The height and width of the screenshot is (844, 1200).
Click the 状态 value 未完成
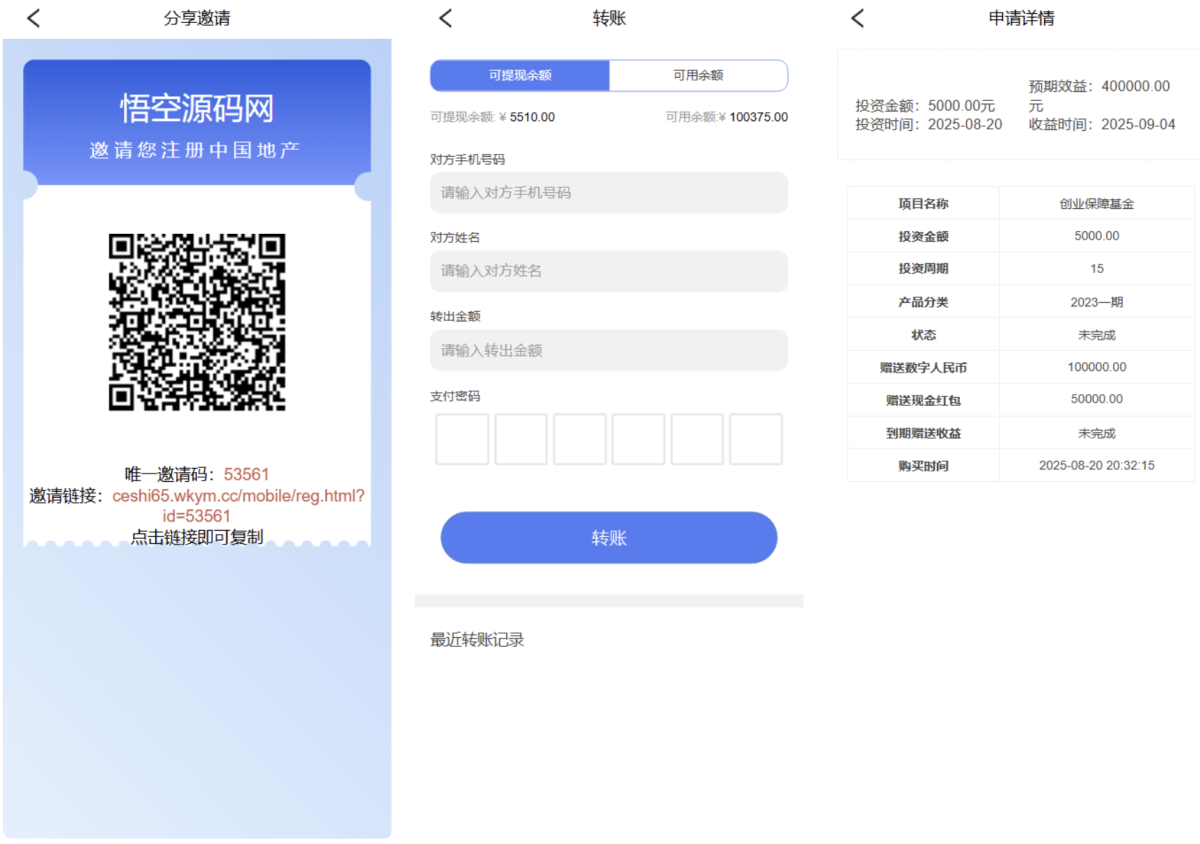[x=1097, y=335]
